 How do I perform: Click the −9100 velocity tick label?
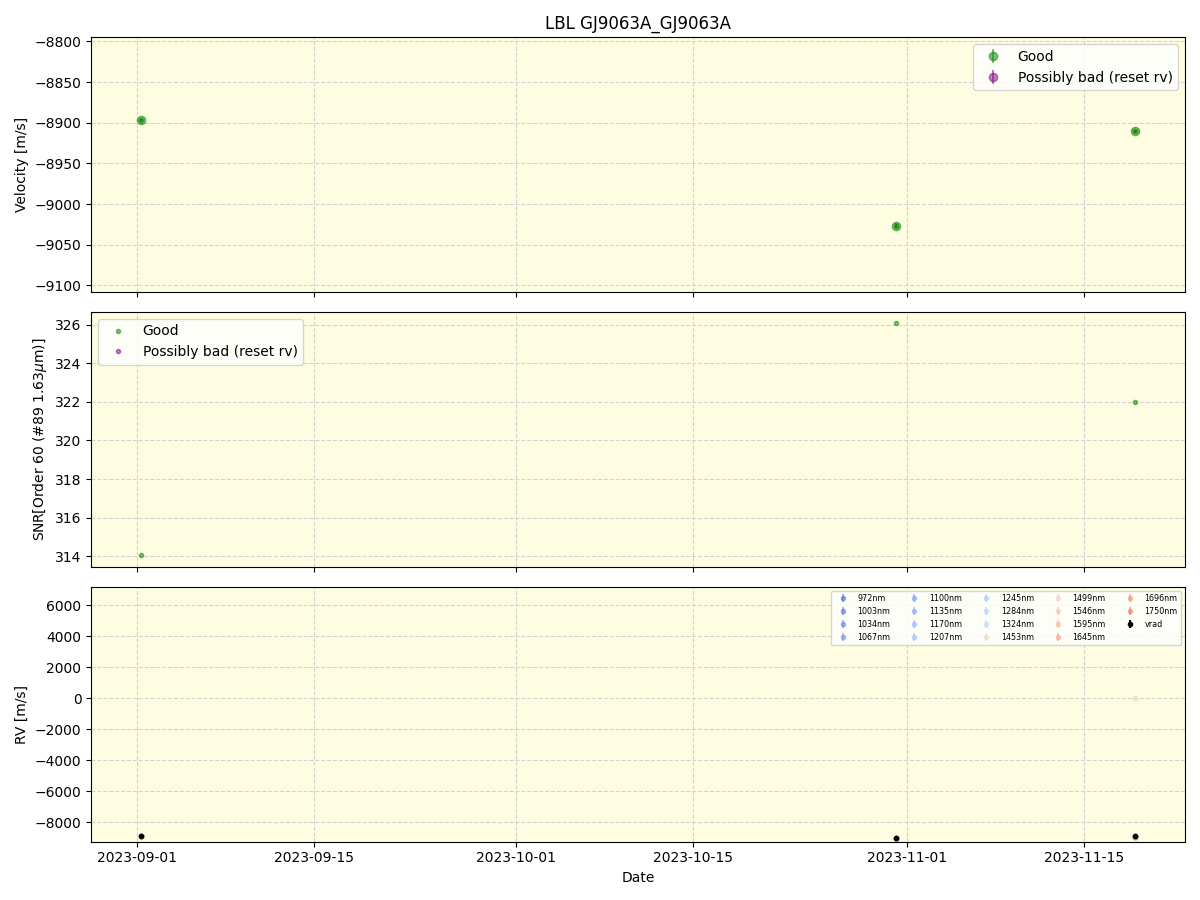click(59, 286)
